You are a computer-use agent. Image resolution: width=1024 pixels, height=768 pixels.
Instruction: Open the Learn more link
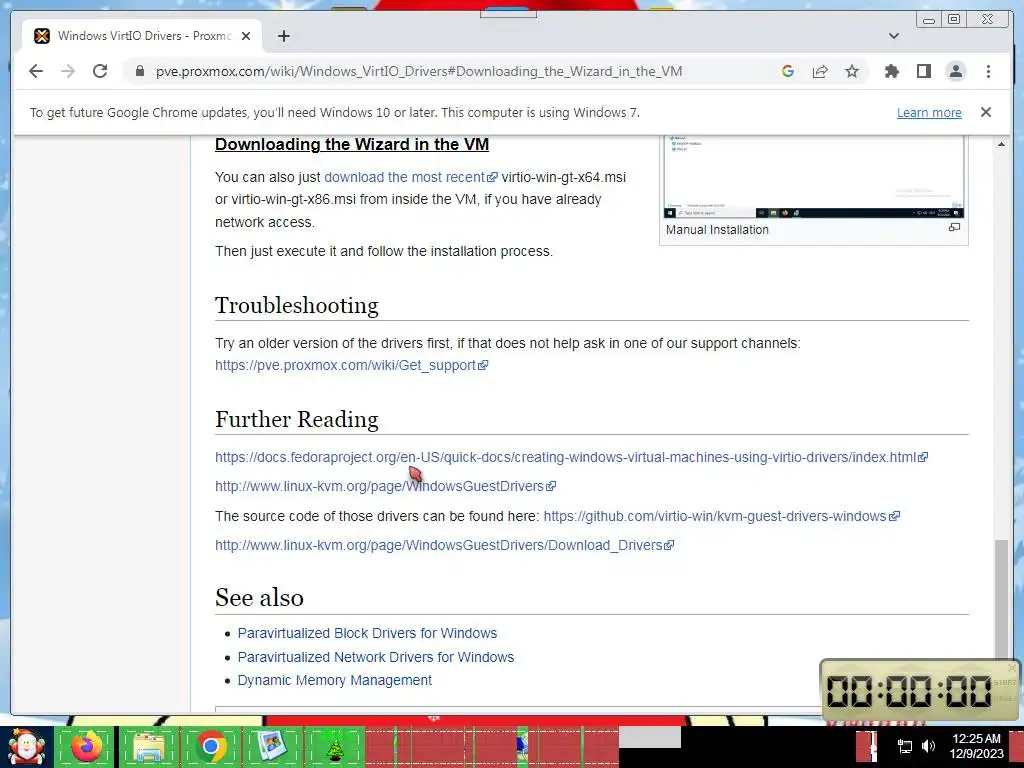coord(929,112)
